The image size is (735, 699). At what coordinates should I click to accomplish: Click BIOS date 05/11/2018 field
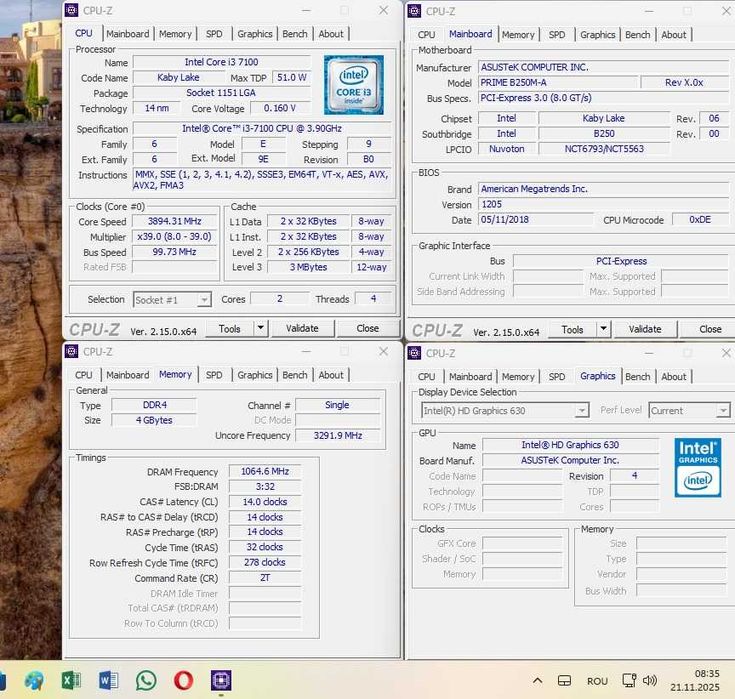point(535,220)
